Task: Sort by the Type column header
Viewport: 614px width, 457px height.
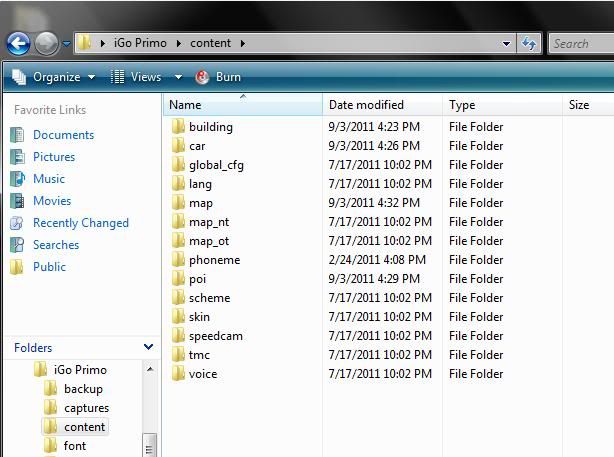Action: coord(502,105)
